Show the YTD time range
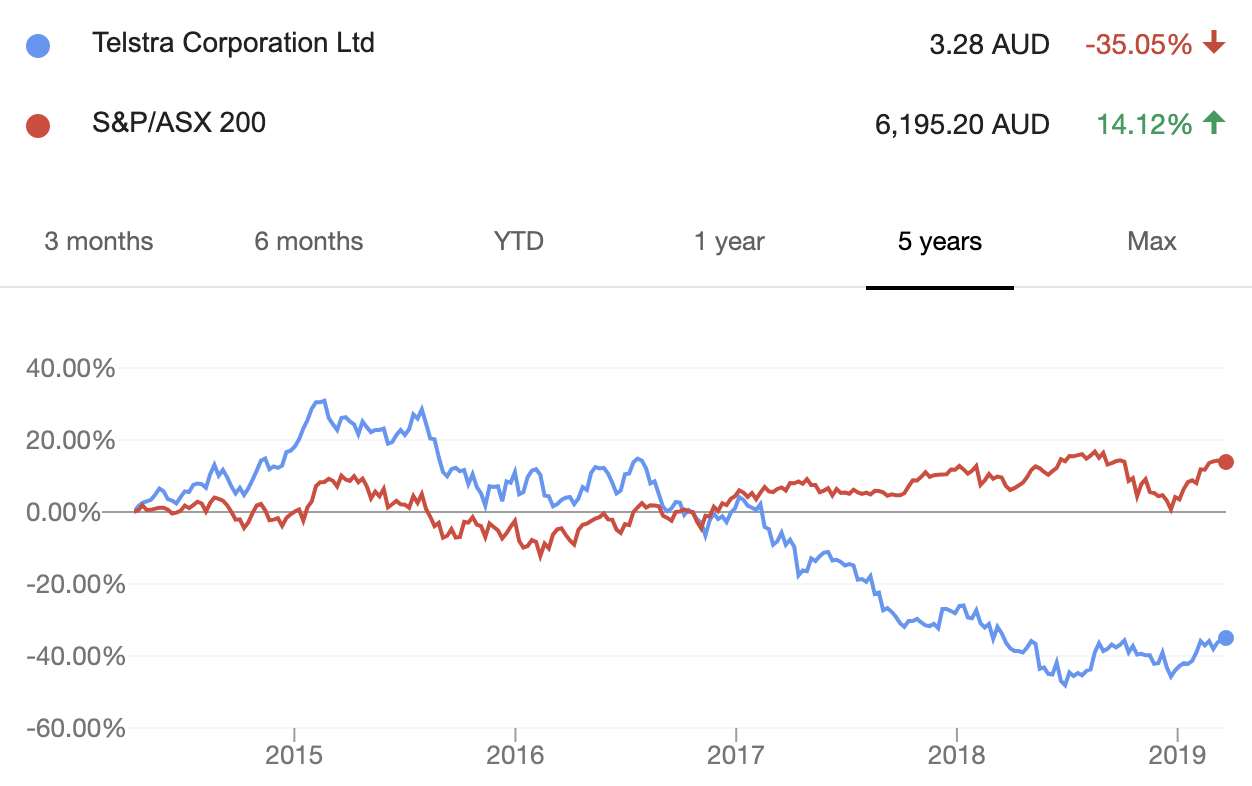The image size is (1252, 786). pyautogui.click(x=519, y=241)
